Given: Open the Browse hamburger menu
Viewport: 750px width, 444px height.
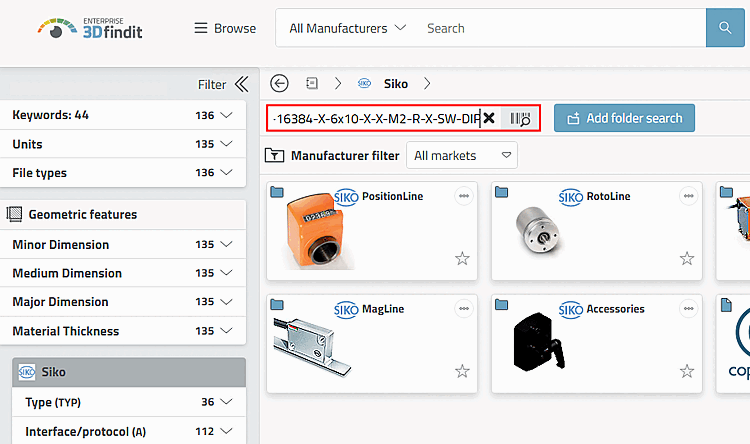Looking at the screenshot, I should click(225, 28).
